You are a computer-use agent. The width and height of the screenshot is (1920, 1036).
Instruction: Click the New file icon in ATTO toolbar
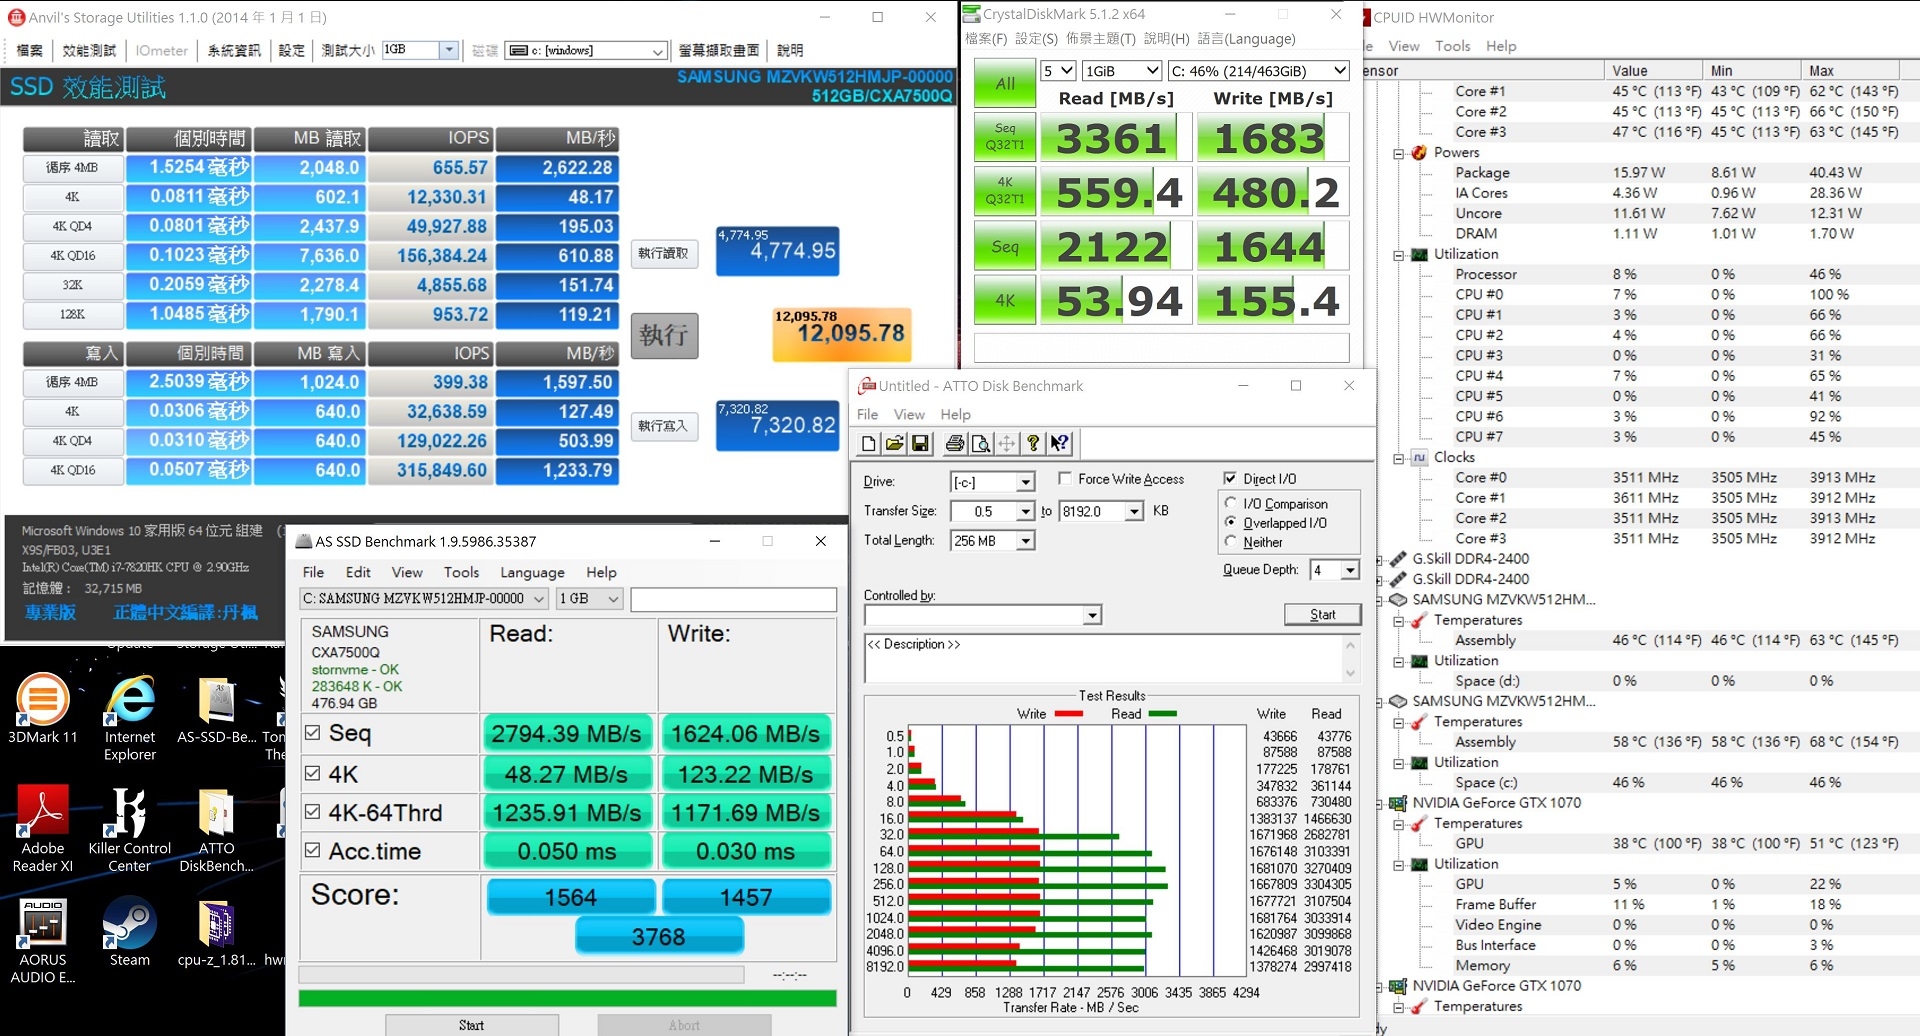pos(868,443)
